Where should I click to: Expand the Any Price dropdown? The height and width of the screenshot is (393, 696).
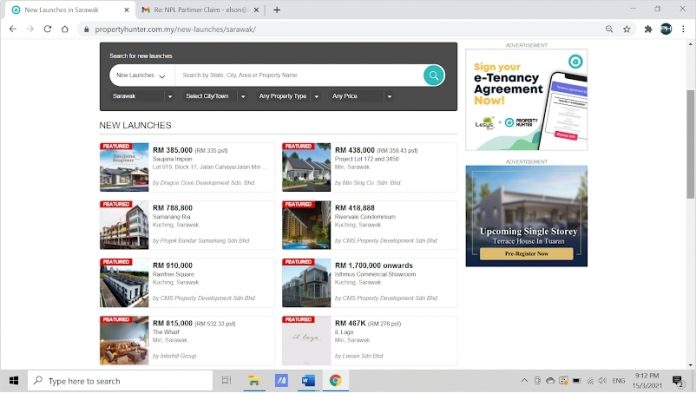[x=362, y=96]
